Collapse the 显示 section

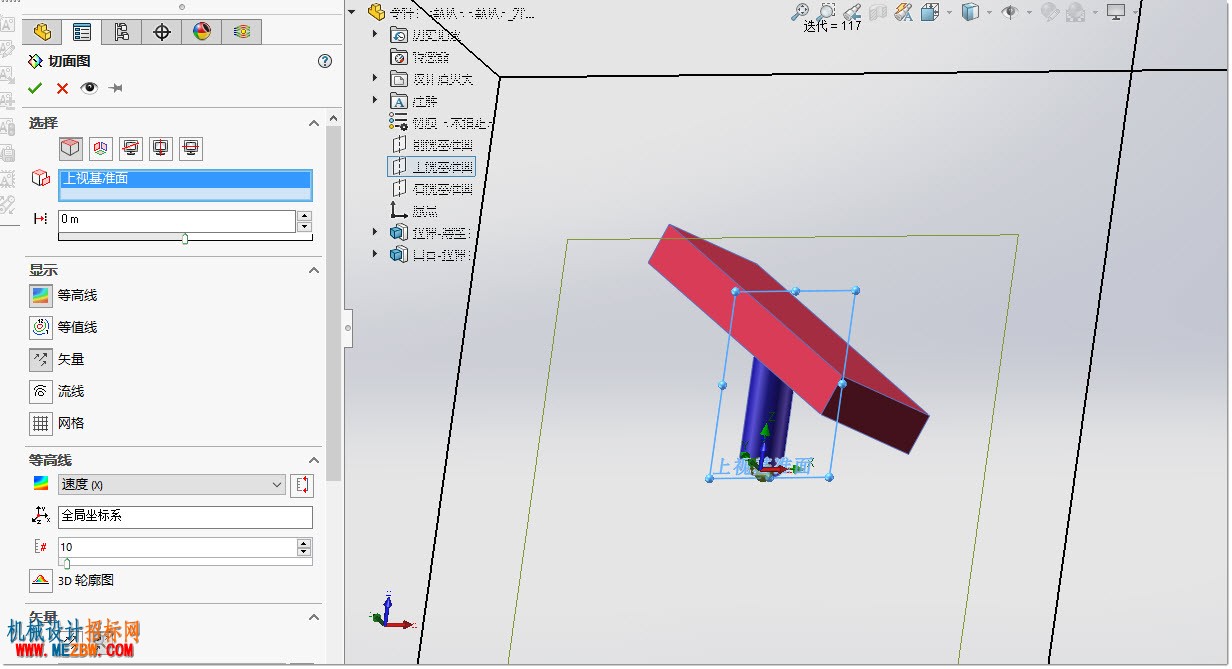(x=314, y=271)
